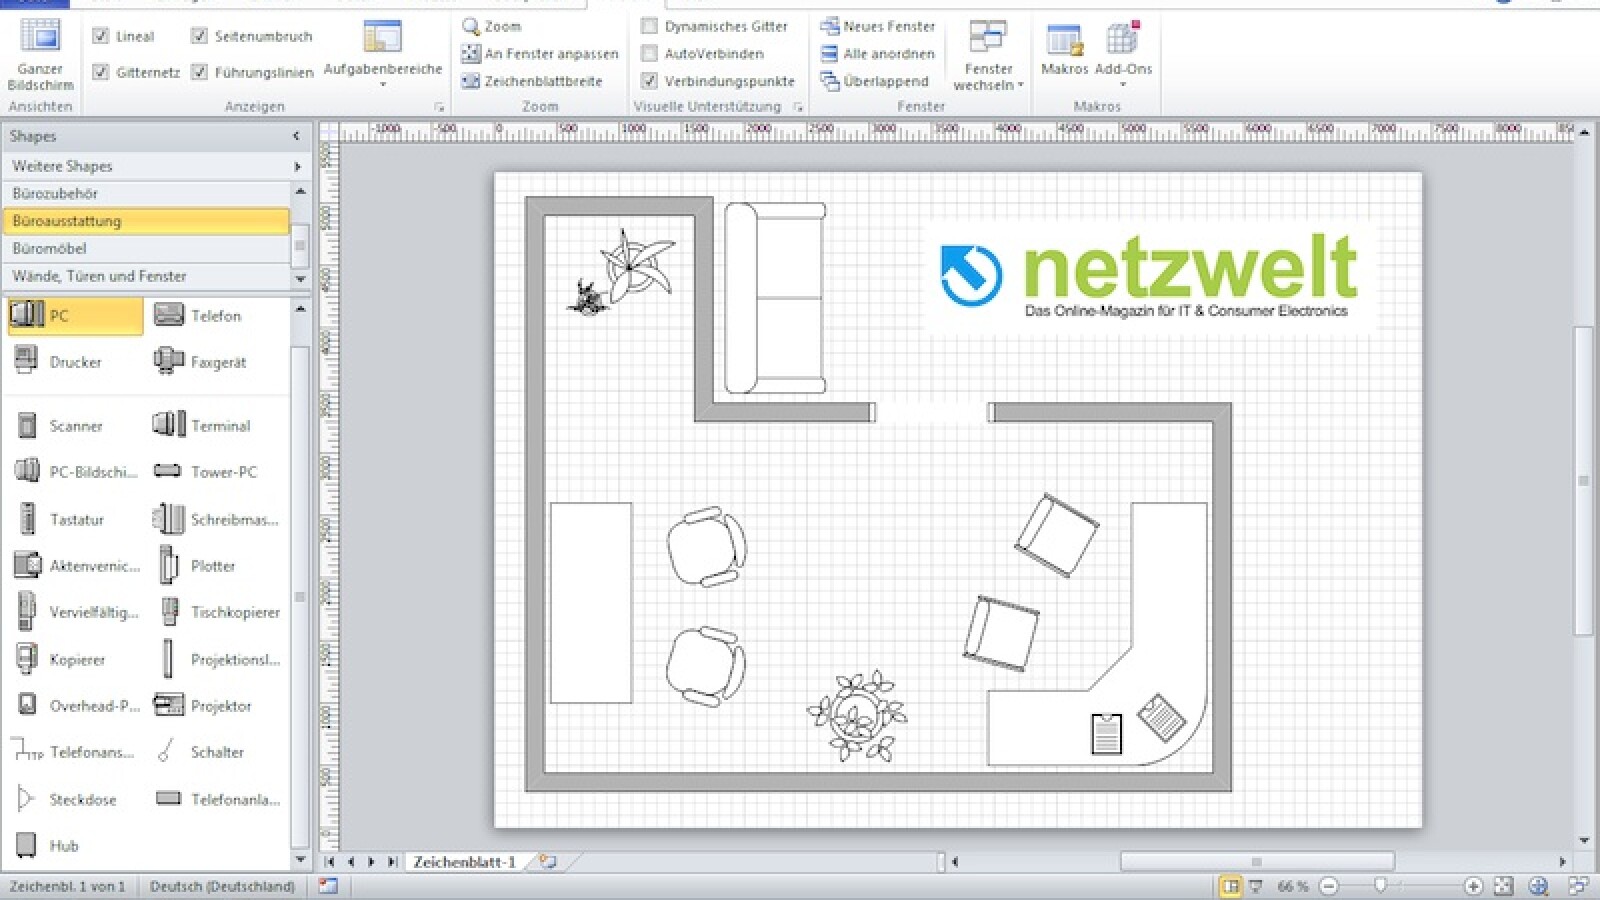Click the netzwelt logo image on canvas

coord(1150,277)
